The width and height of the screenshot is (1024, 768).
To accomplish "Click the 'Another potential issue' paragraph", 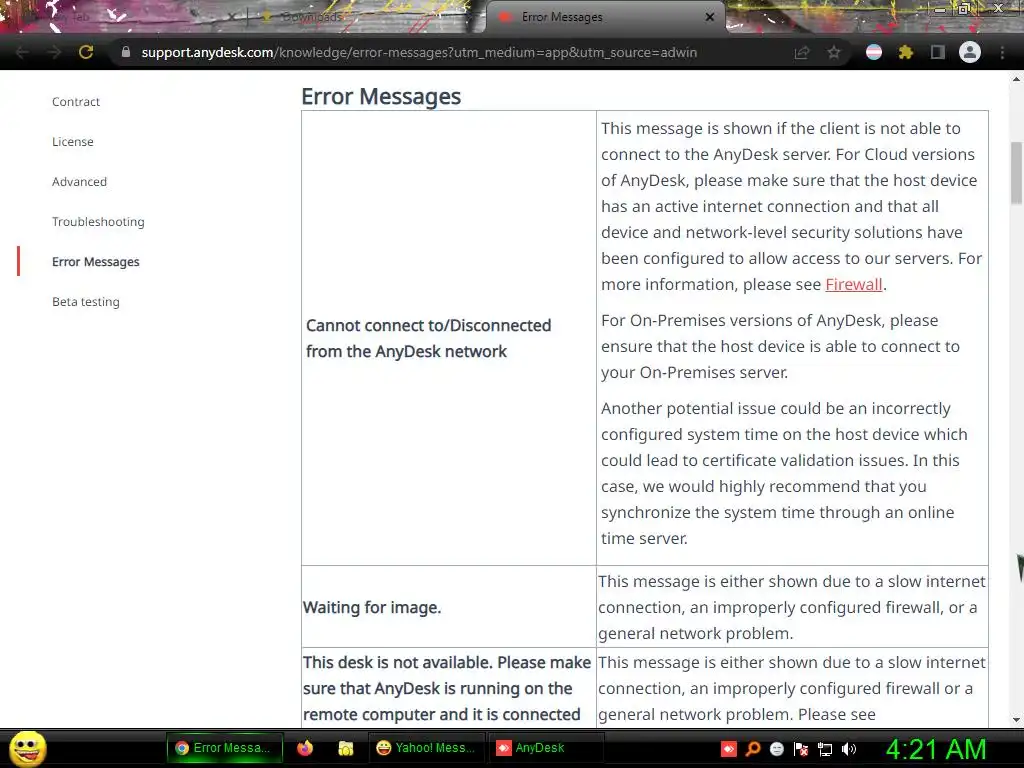I will (784, 473).
